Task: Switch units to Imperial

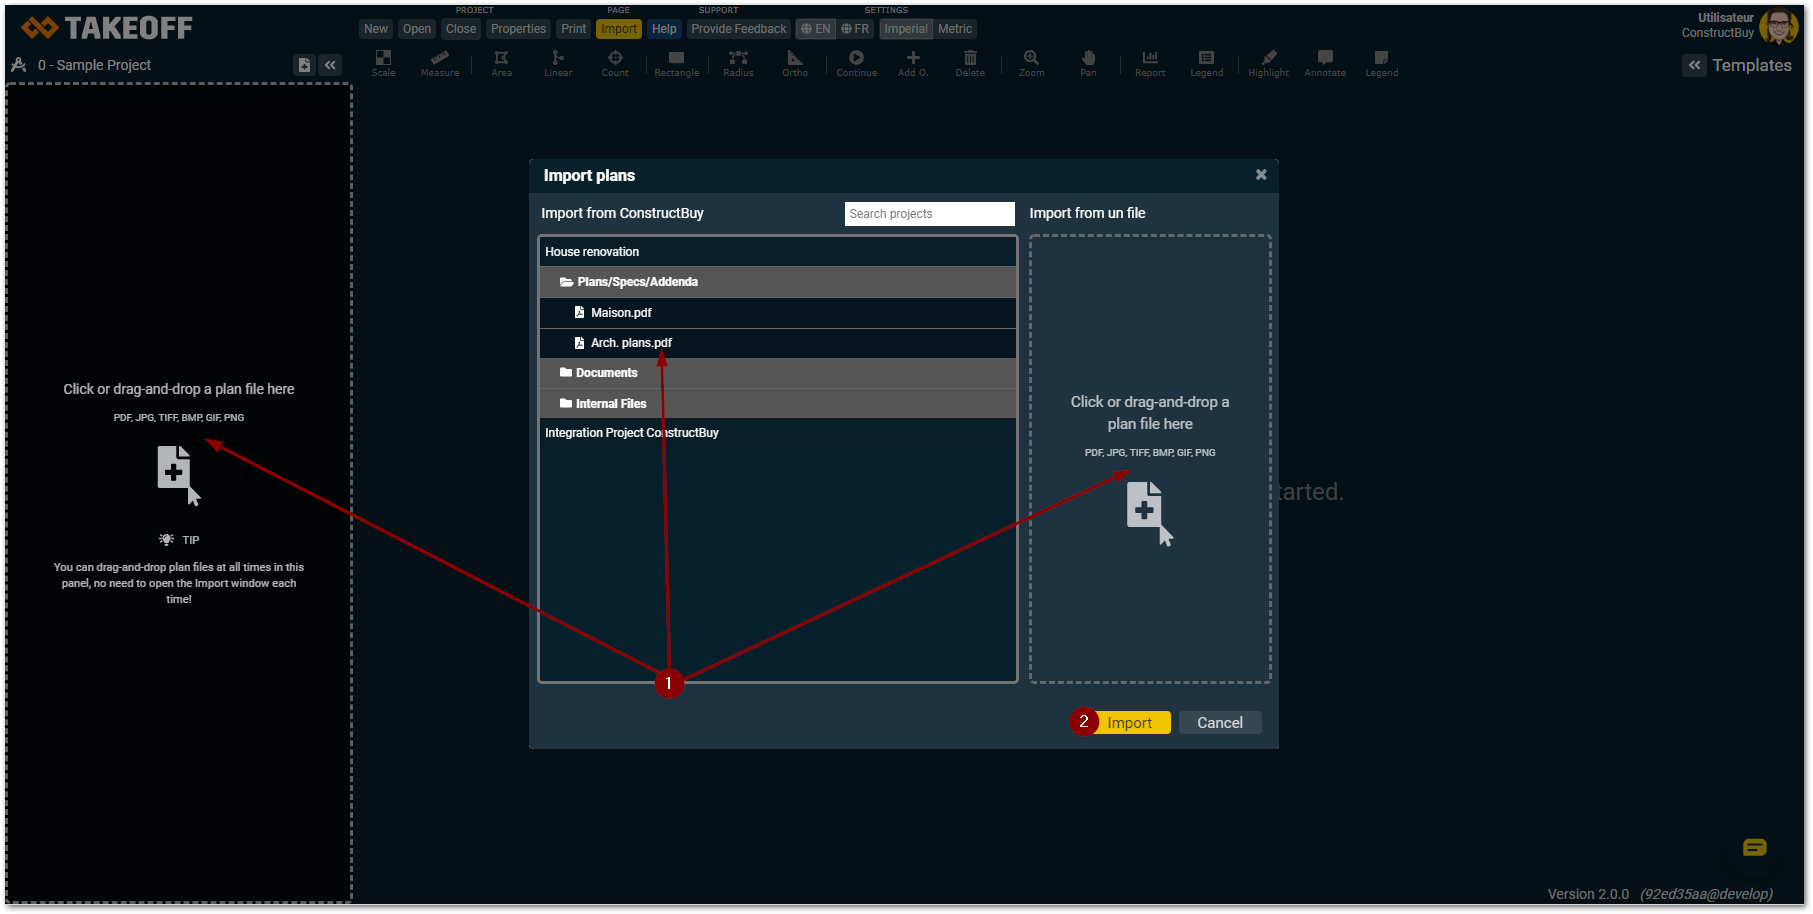Action: pos(905,29)
